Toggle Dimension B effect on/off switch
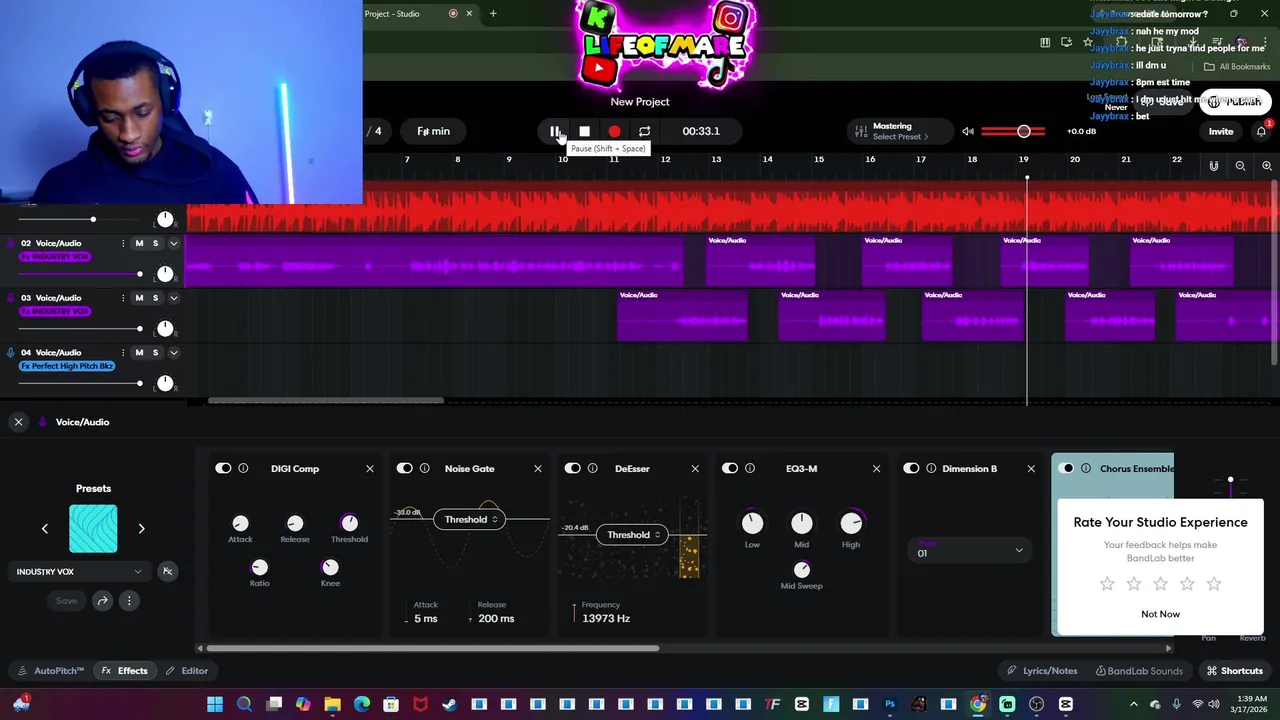Image resolution: width=1280 pixels, height=720 pixels. [x=911, y=468]
